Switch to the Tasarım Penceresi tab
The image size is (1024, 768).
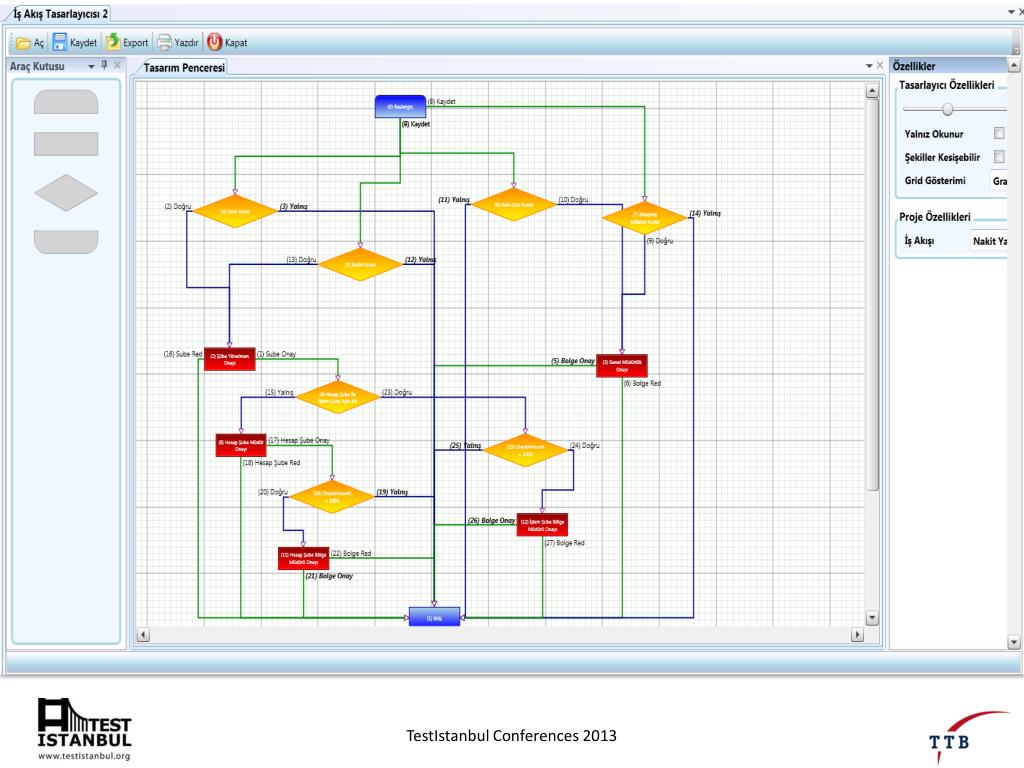[184, 67]
